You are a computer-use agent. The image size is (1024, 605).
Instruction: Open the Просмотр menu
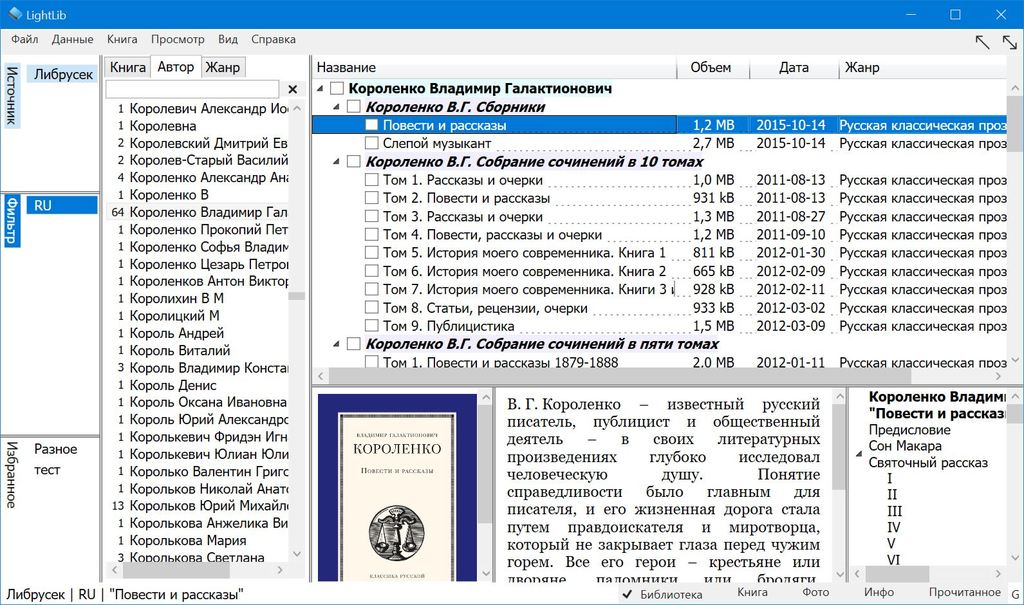coord(177,39)
